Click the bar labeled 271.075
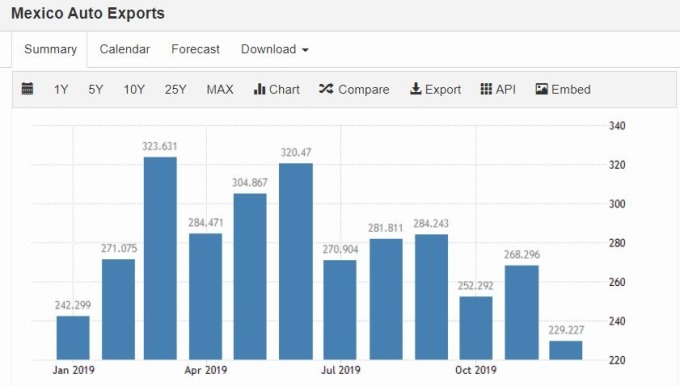This screenshot has width=680, height=386. (x=118, y=309)
